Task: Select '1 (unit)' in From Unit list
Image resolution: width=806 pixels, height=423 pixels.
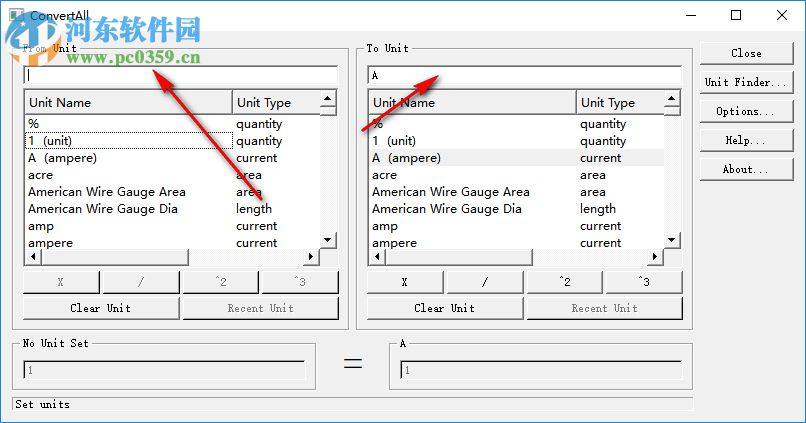Action: 173,141
